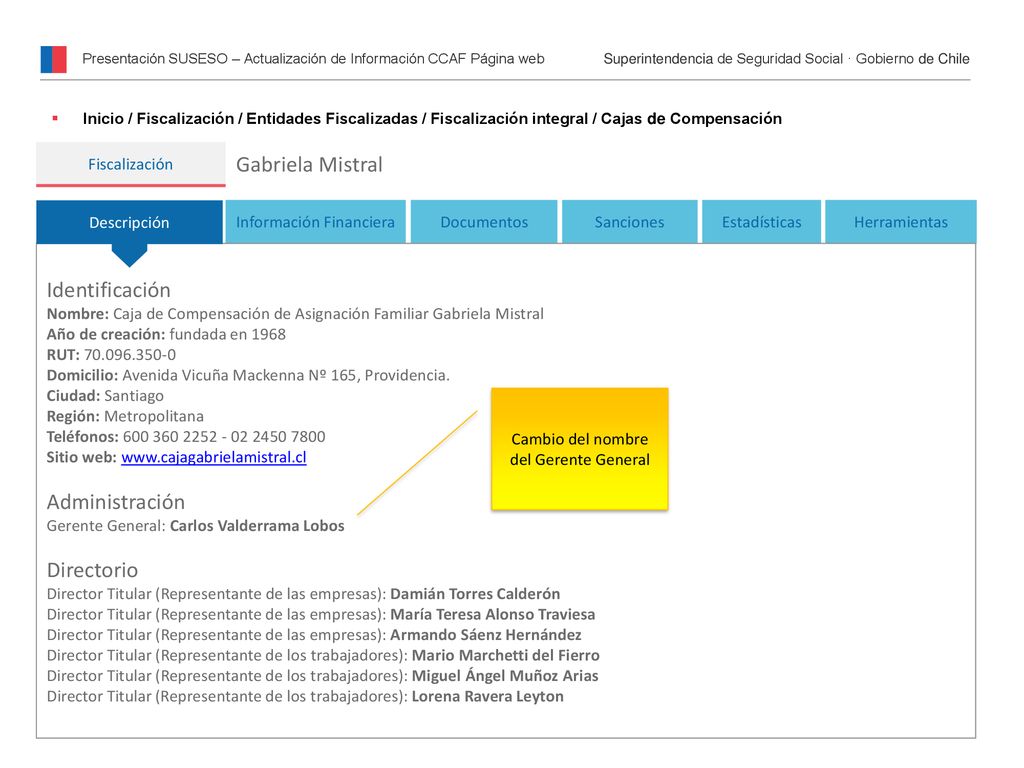Viewport: 1024px width, 768px height.
Task: Click director Mario Marchetti del Fierro row
Action: tap(323, 656)
